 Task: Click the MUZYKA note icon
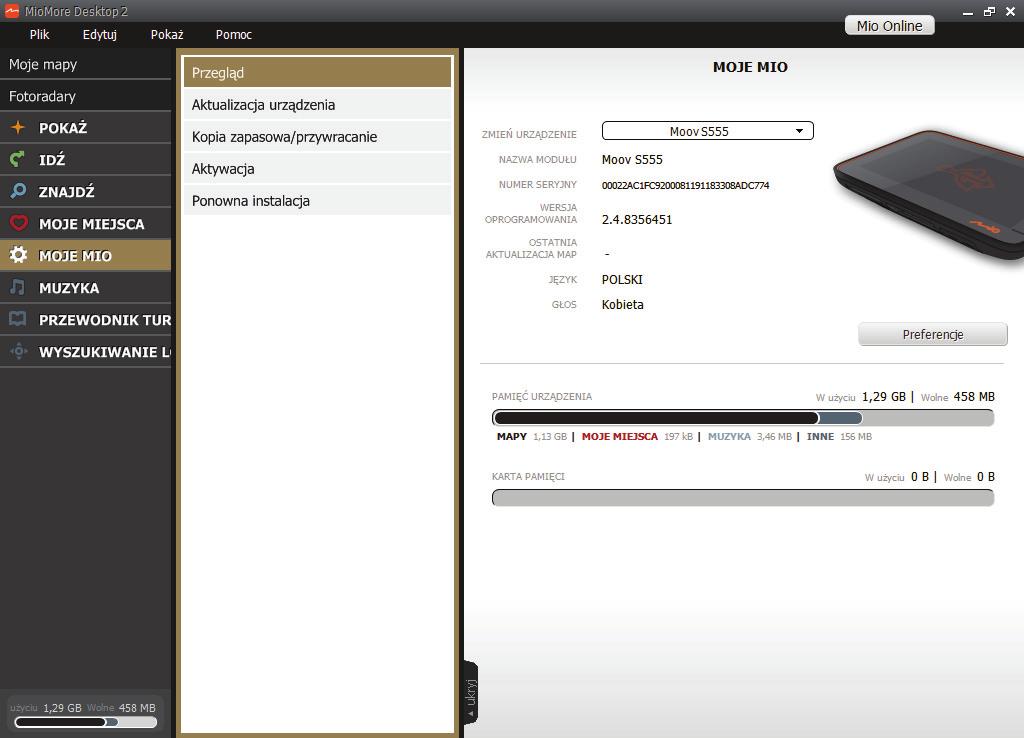point(18,287)
